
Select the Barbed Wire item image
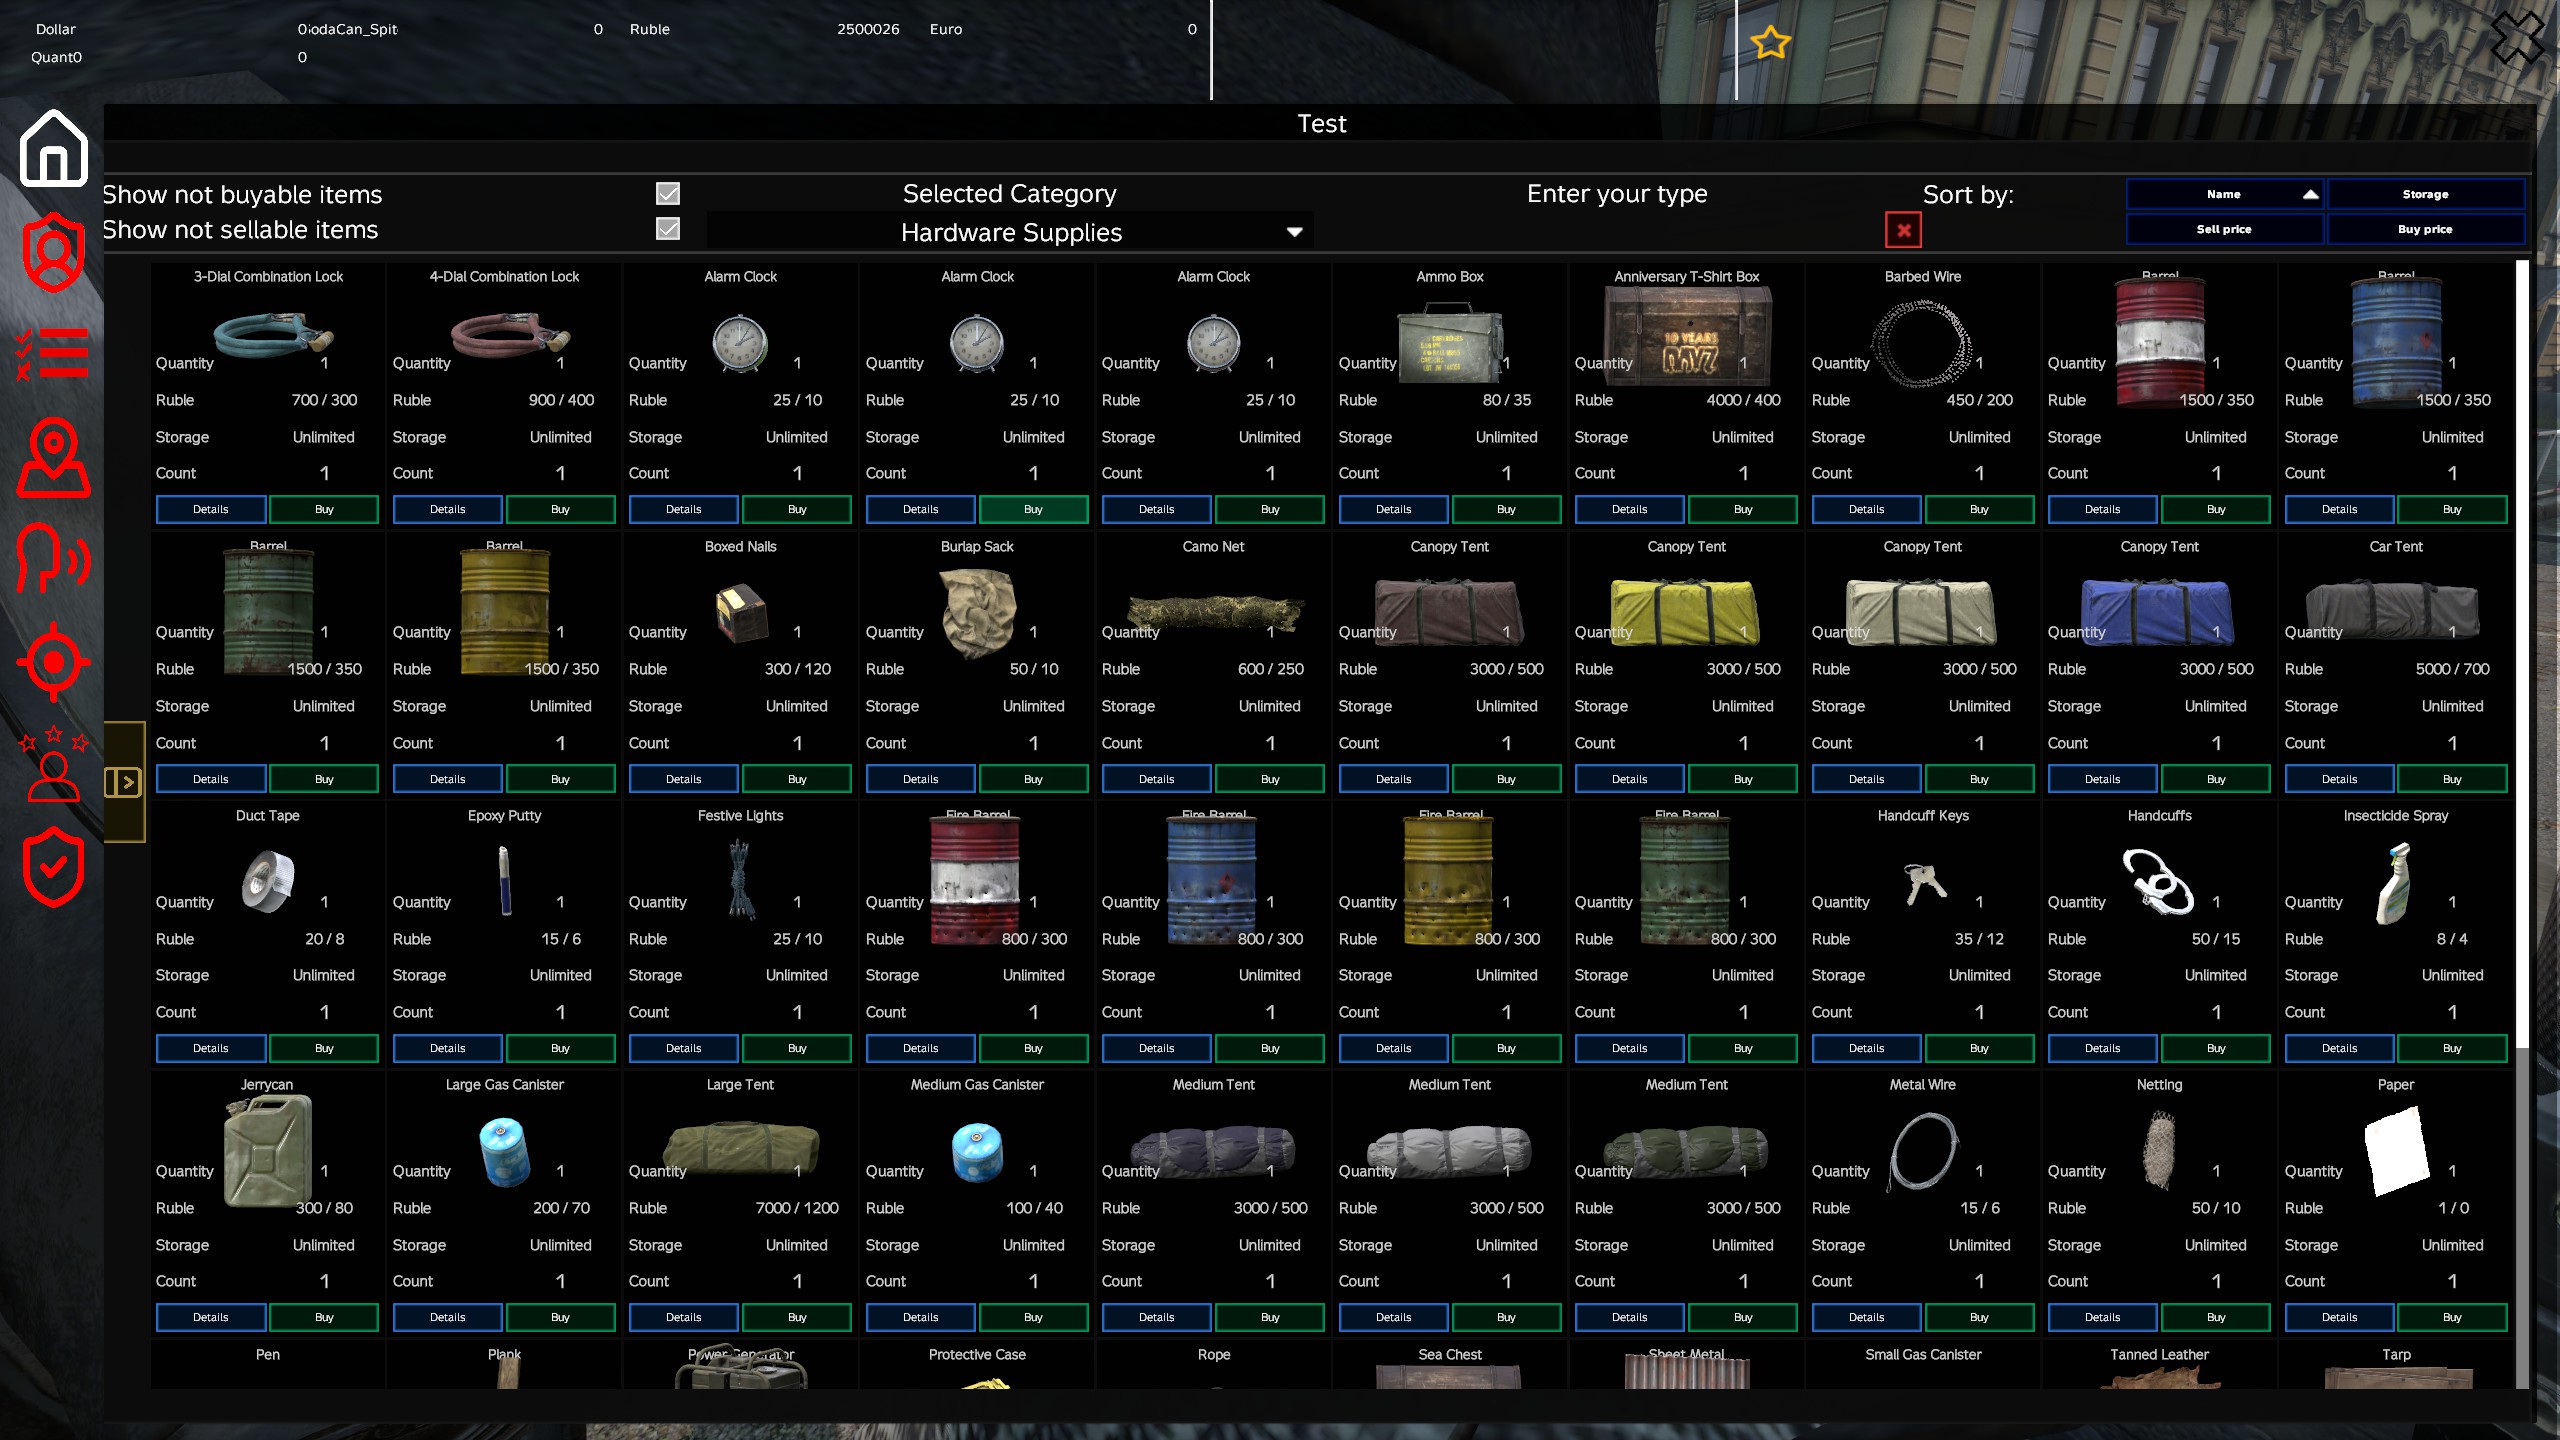click(1922, 344)
